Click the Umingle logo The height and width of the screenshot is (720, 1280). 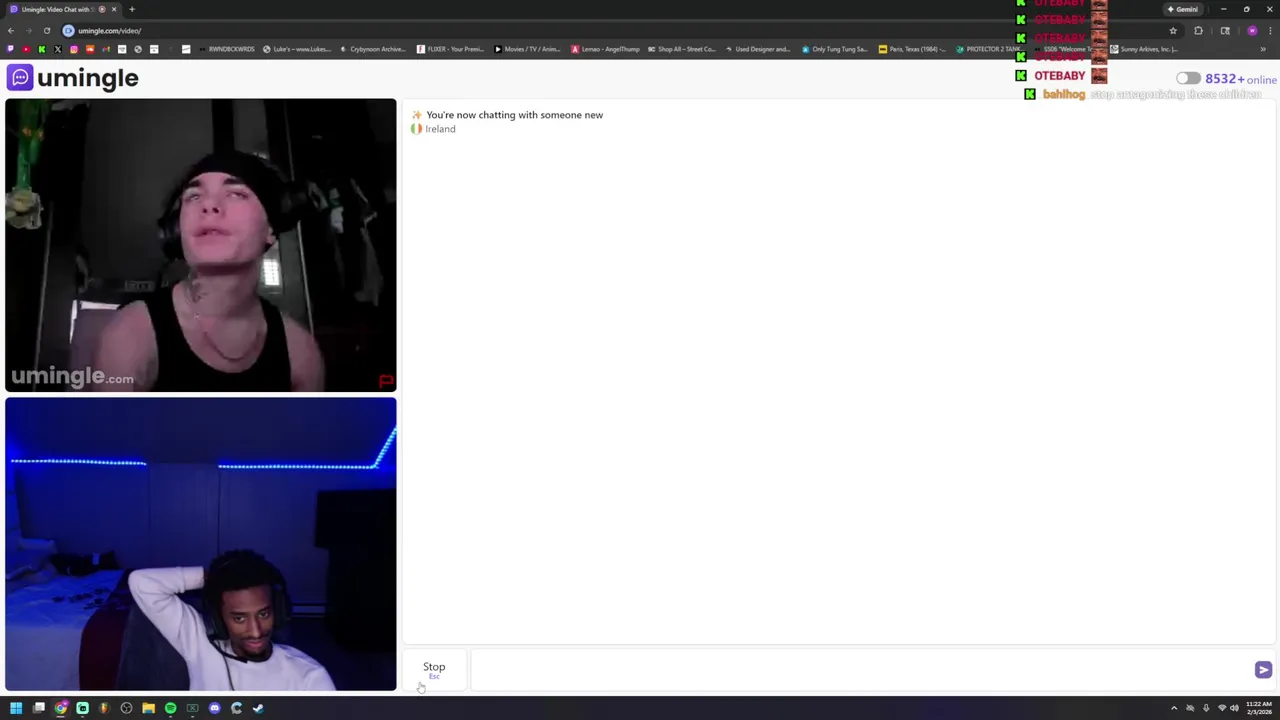click(72, 78)
